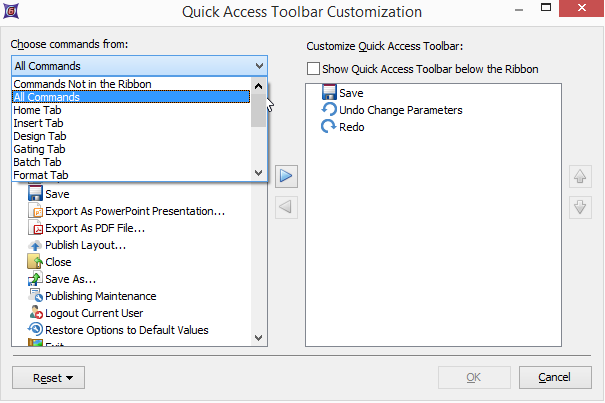Click the Redo icon in toolbar list
The image size is (605, 403).
coord(329,127)
